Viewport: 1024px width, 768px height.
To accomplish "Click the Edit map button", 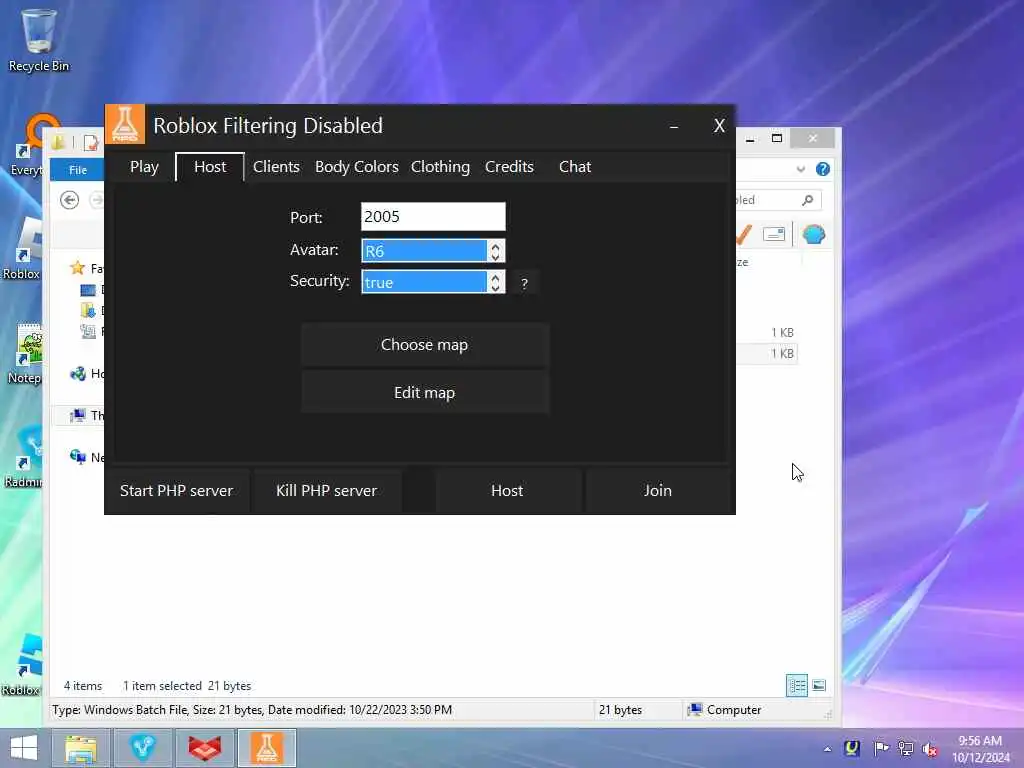I will [424, 392].
